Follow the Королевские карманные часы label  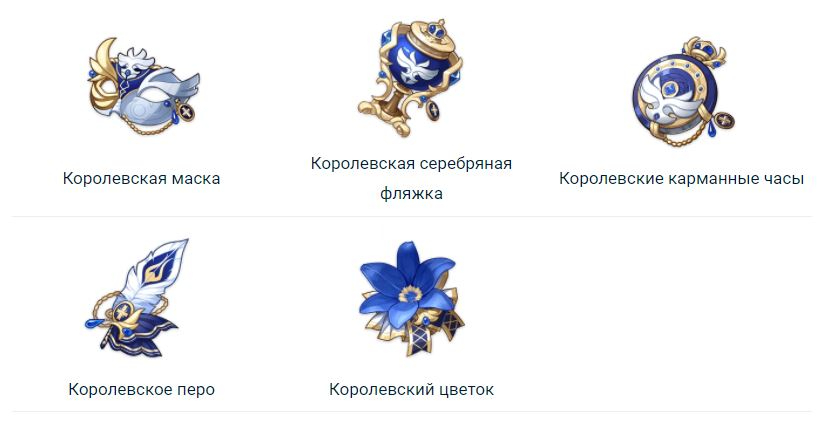click(681, 178)
